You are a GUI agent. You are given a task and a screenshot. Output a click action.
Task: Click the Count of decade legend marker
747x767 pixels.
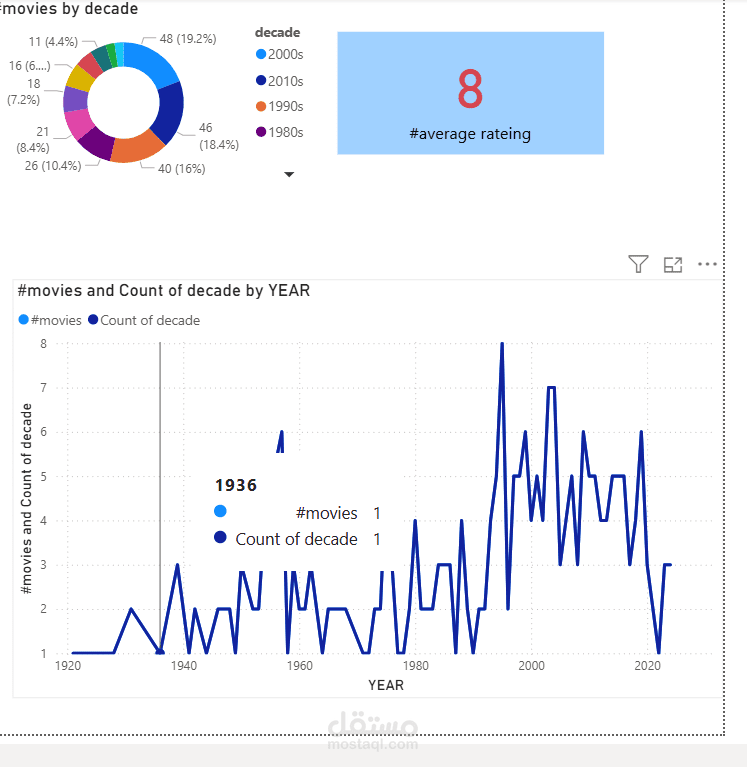pos(93,320)
